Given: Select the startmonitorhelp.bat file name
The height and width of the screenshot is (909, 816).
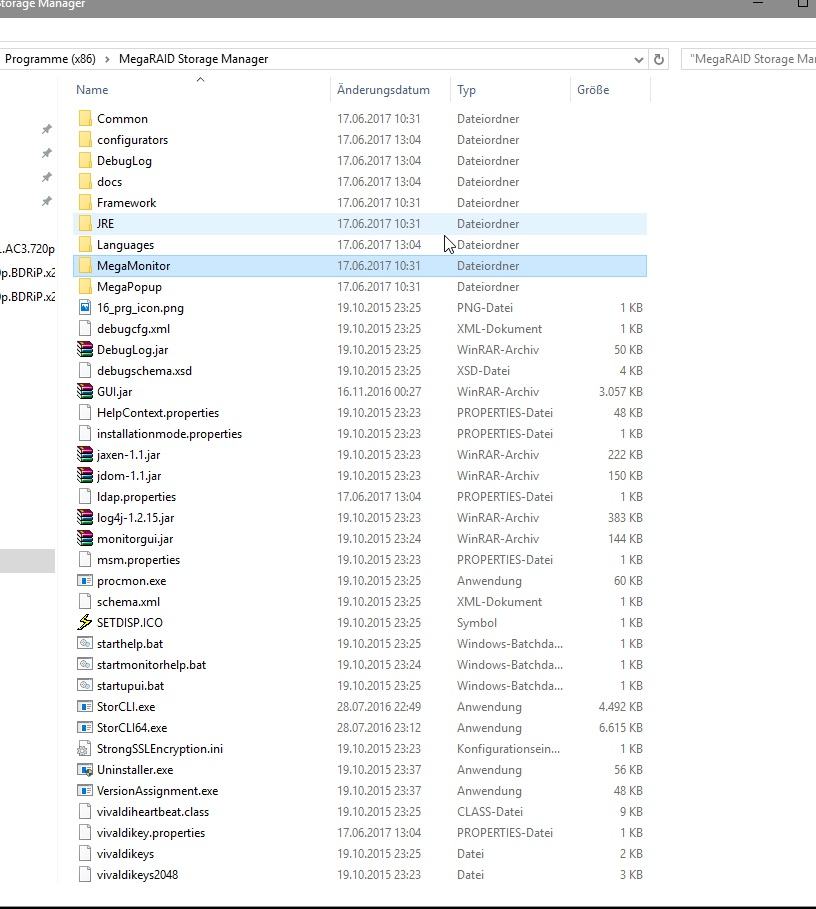Looking at the screenshot, I should tap(151, 664).
